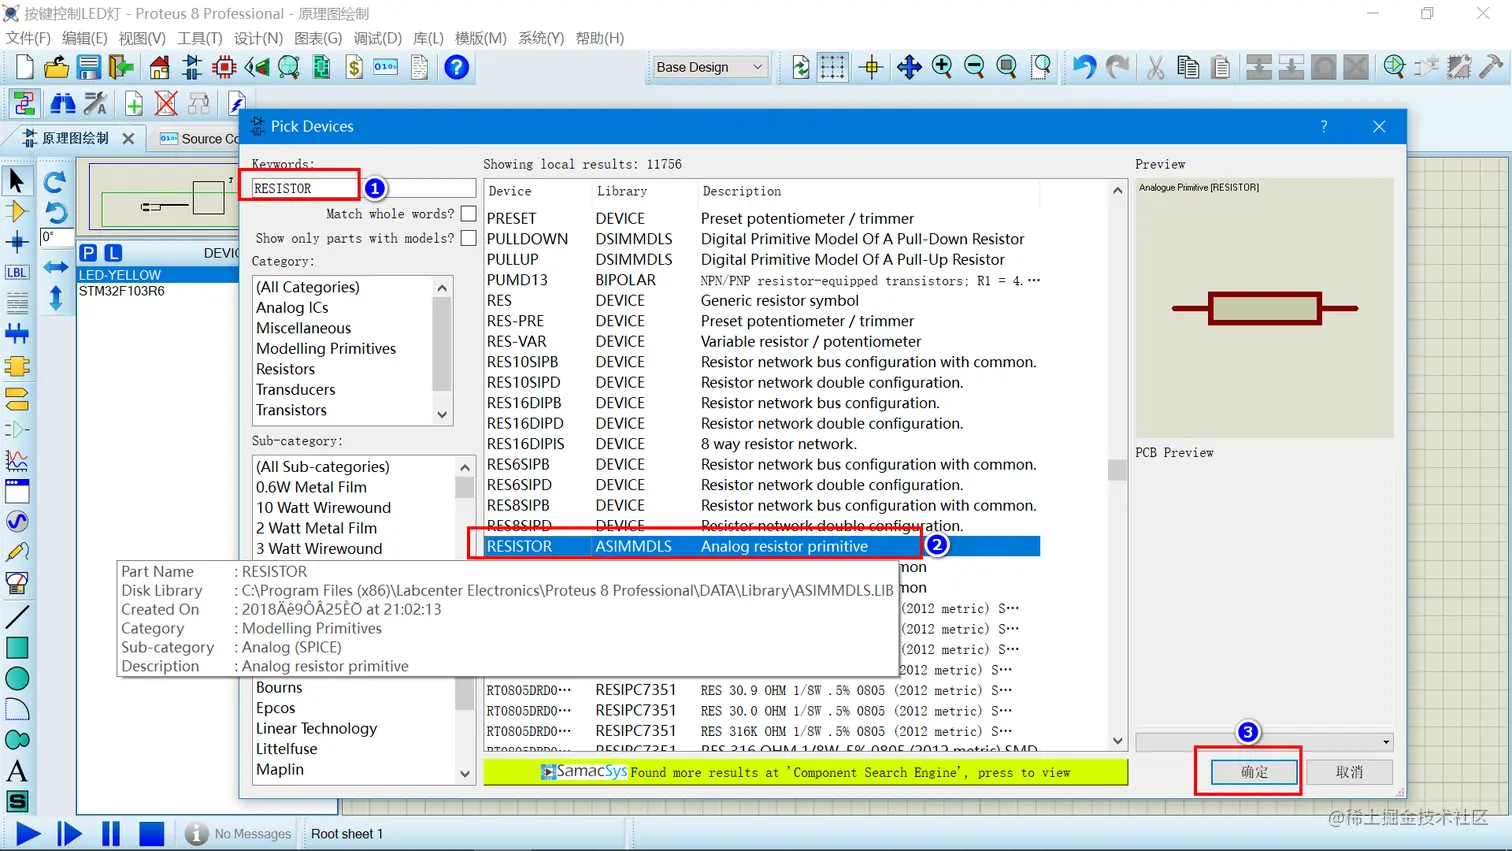1512x851 pixels.
Task: Click the horizontal mirror (X-flip) icon
Action: [56, 267]
